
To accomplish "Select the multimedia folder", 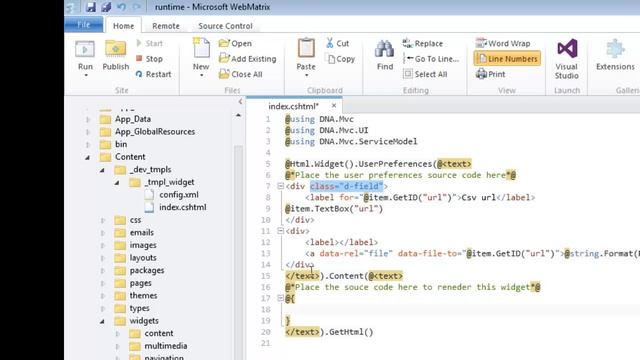I will coord(166,346).
